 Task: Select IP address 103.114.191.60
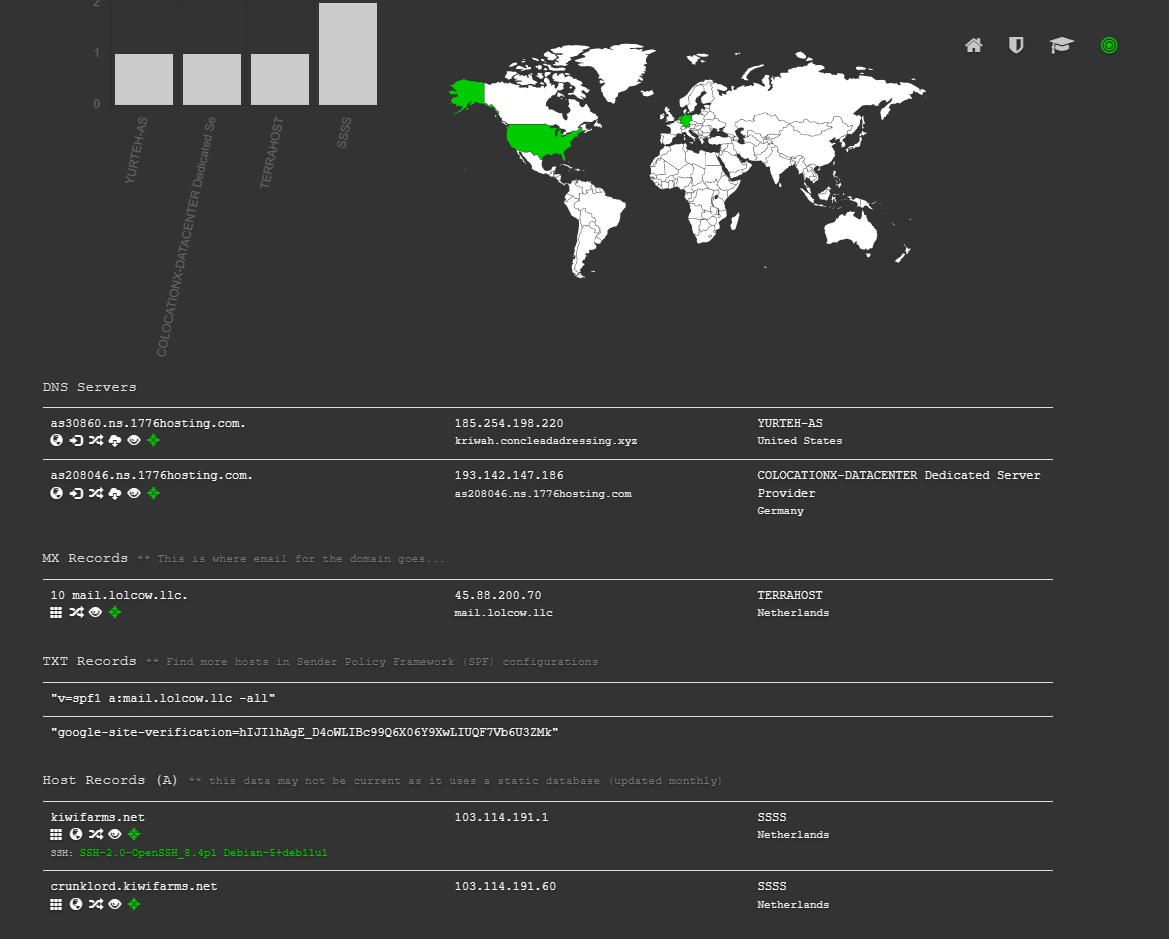(x=505, y=886)
